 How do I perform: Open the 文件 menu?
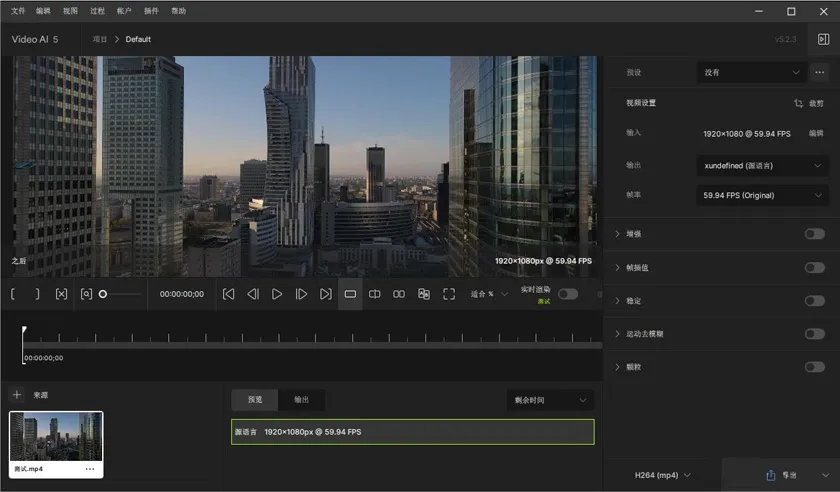click(x=18, y=11)
